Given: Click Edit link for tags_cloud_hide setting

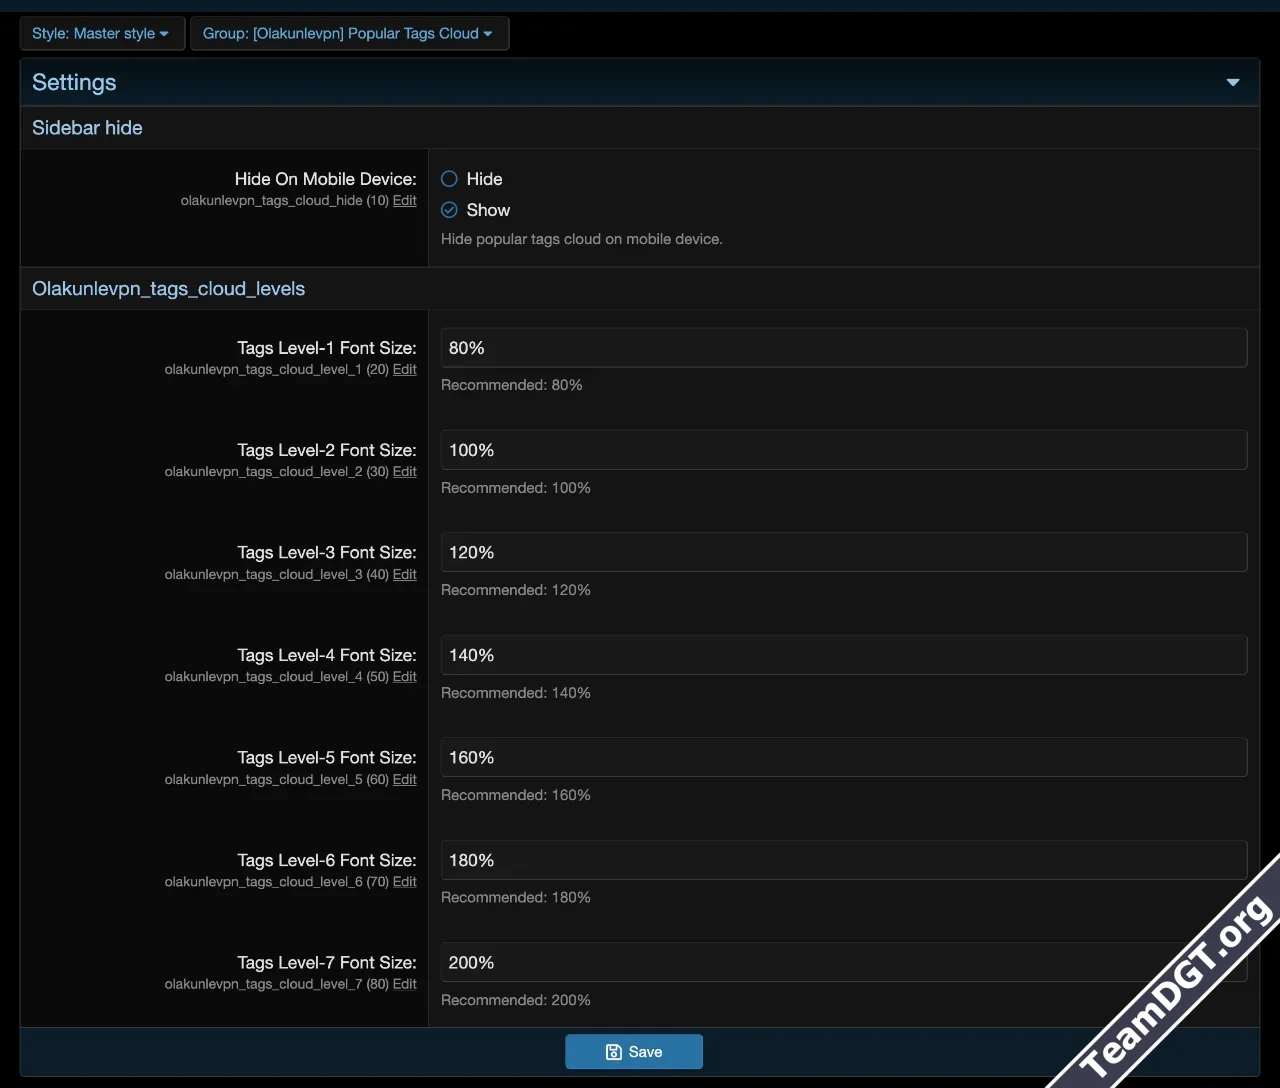Looking at the screenshot, I should [404, 200].
